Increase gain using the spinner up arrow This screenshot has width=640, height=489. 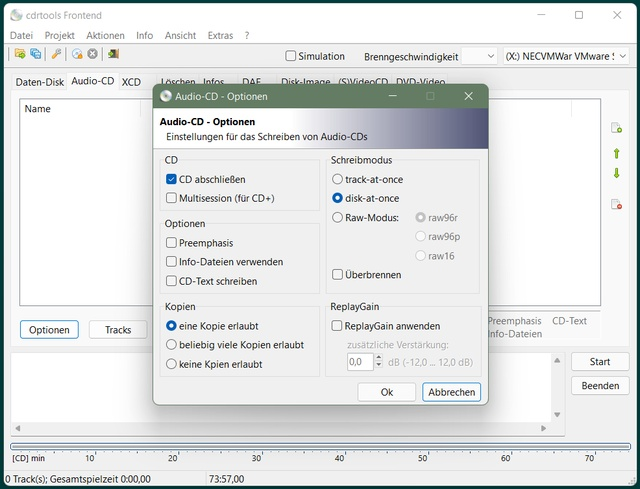click(379, 357)
